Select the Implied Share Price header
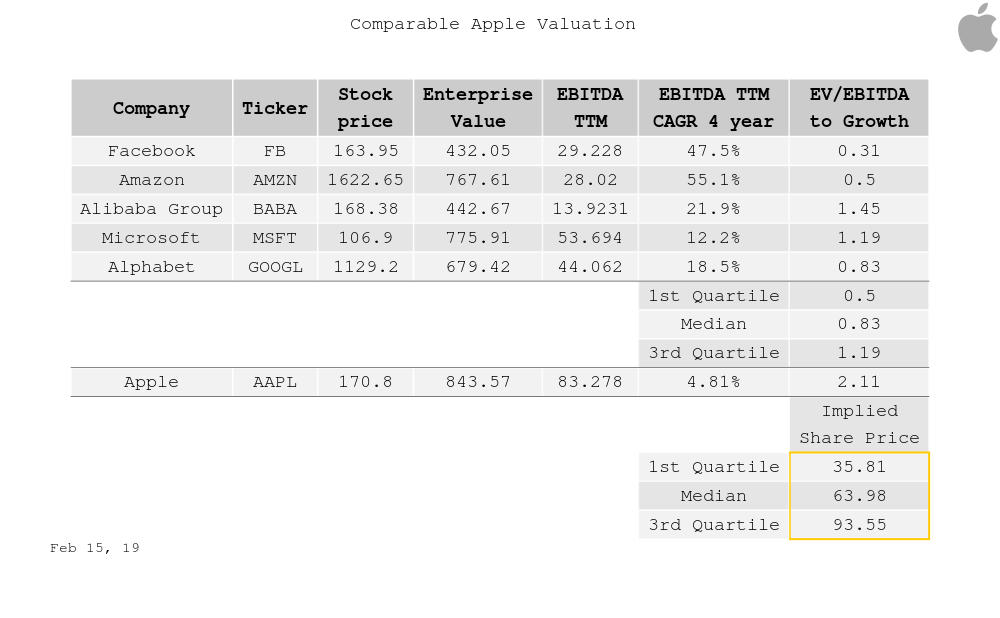Screen dimensions: 1000x618 click(x=859, y=424)
